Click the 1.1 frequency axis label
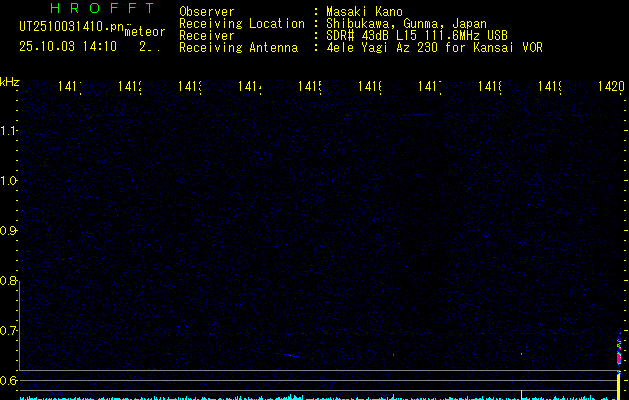629x400 pixels. pos(8,131)
